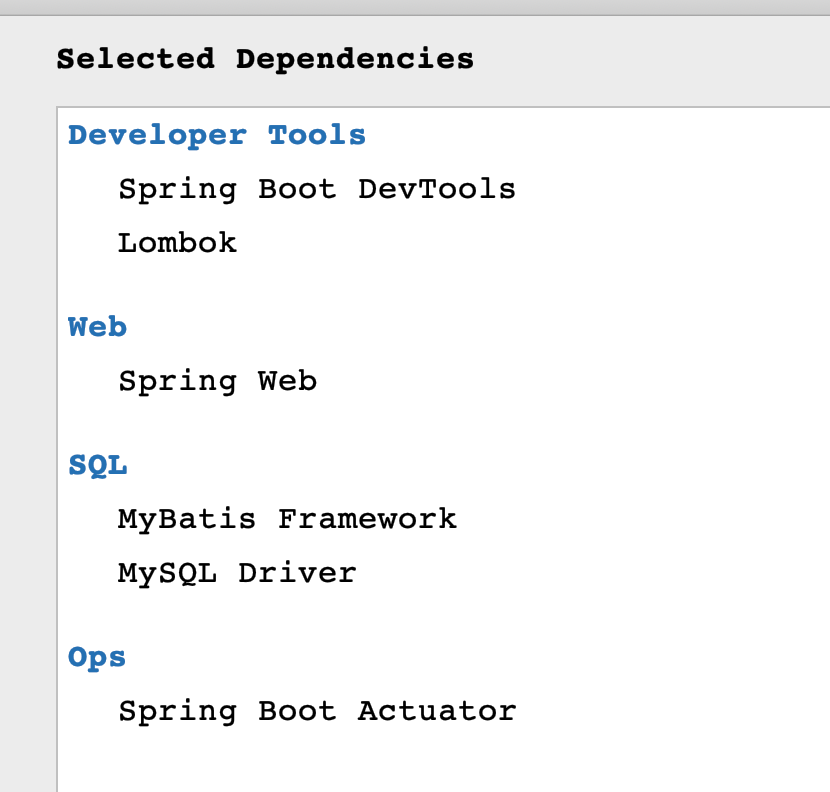The height and width of the screenshot is (792, 830).
Task: Collapse the SQL category group
Action: click(x=97, y=465)
